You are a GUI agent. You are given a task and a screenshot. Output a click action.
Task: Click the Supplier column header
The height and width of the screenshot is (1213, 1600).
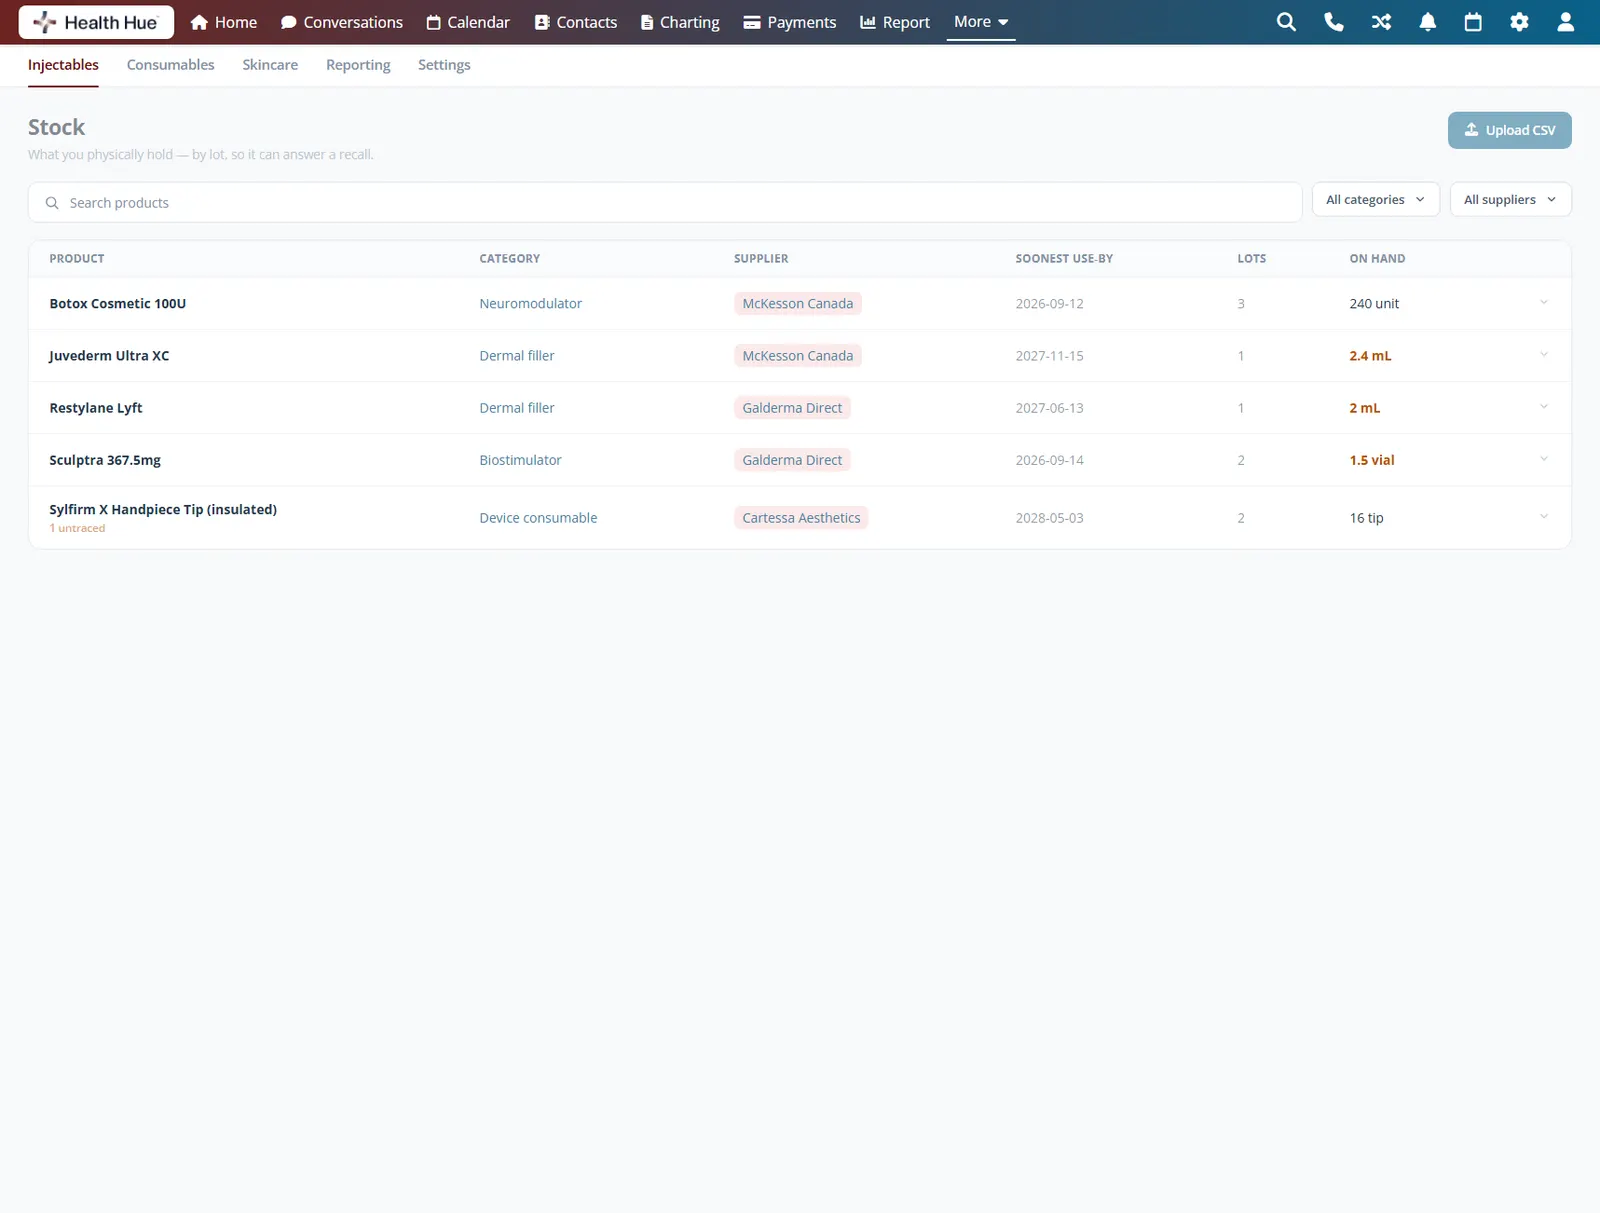click(761, 258)
